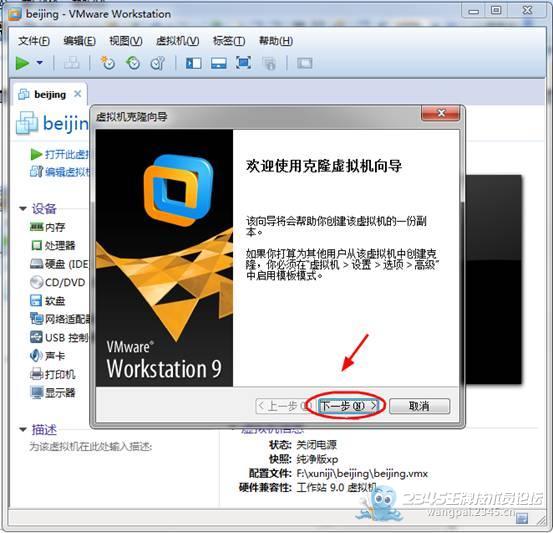553x533 pixels.
Task: Collapse the 描述 description section
Action: pyautogui.click(x=23, y=429)
